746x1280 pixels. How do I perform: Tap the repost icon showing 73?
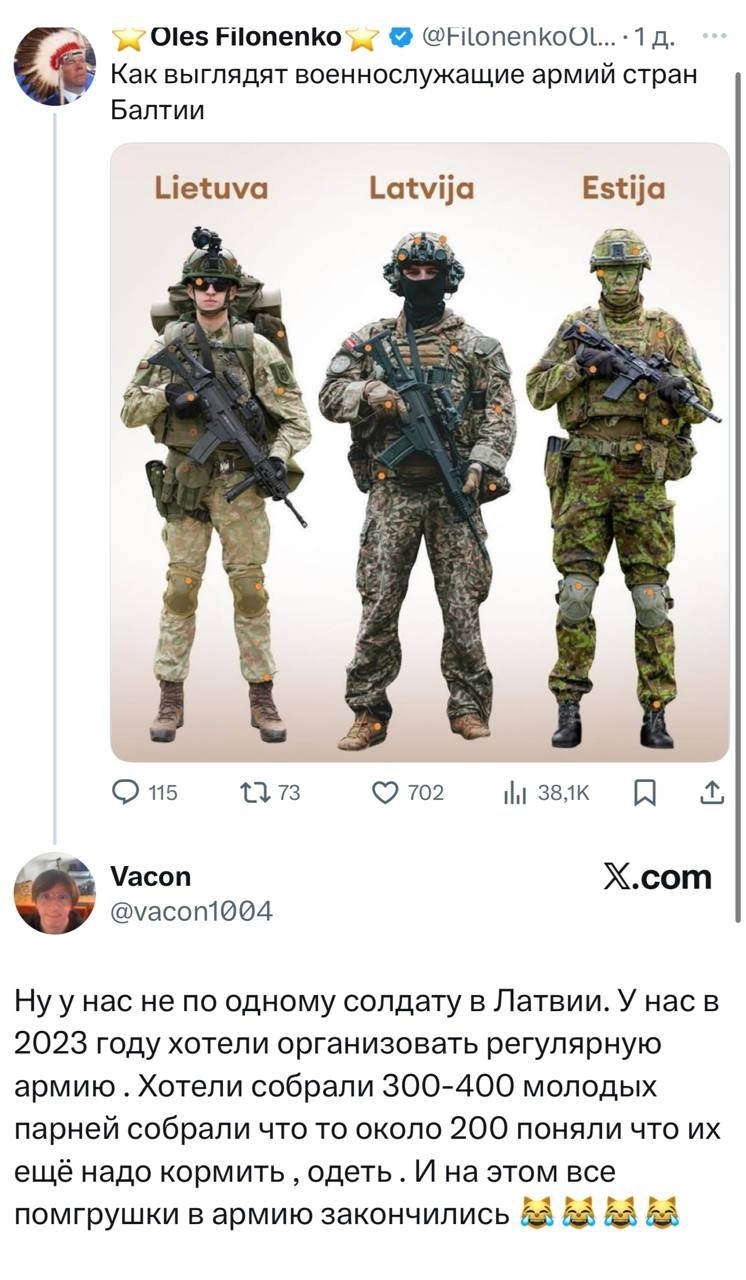click(254, 793)
